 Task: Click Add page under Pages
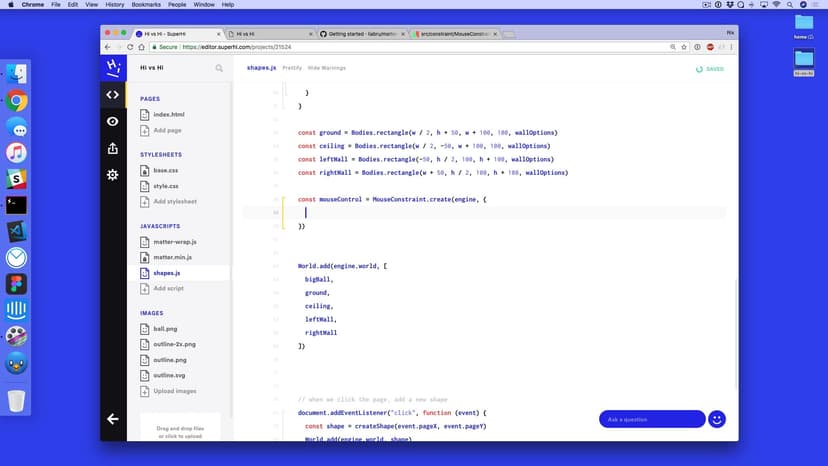pyautogui.click(x=167, y=130)
